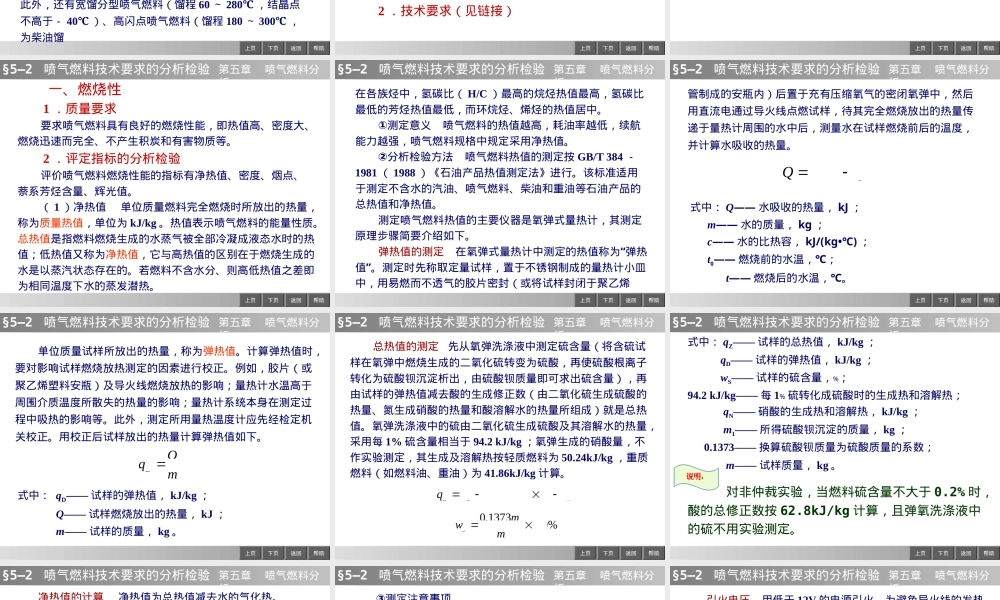This screenshot has height=600, width=1000.
Task: Click the red label 弹热值的测定
Action: click(x=411, y=251)
